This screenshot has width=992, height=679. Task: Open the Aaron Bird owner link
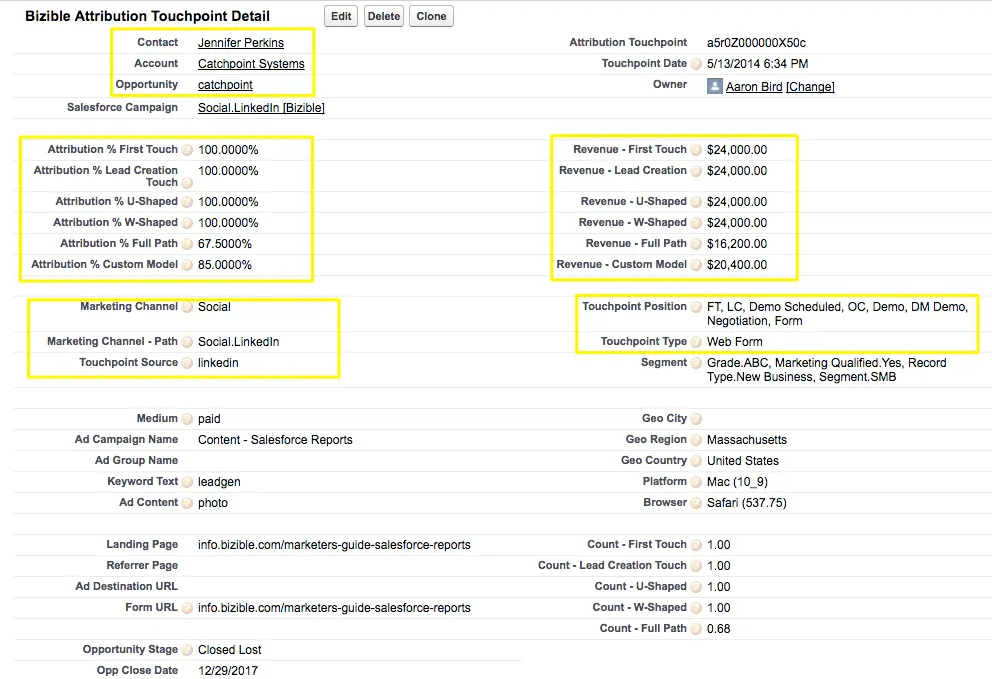coord(754,87)
